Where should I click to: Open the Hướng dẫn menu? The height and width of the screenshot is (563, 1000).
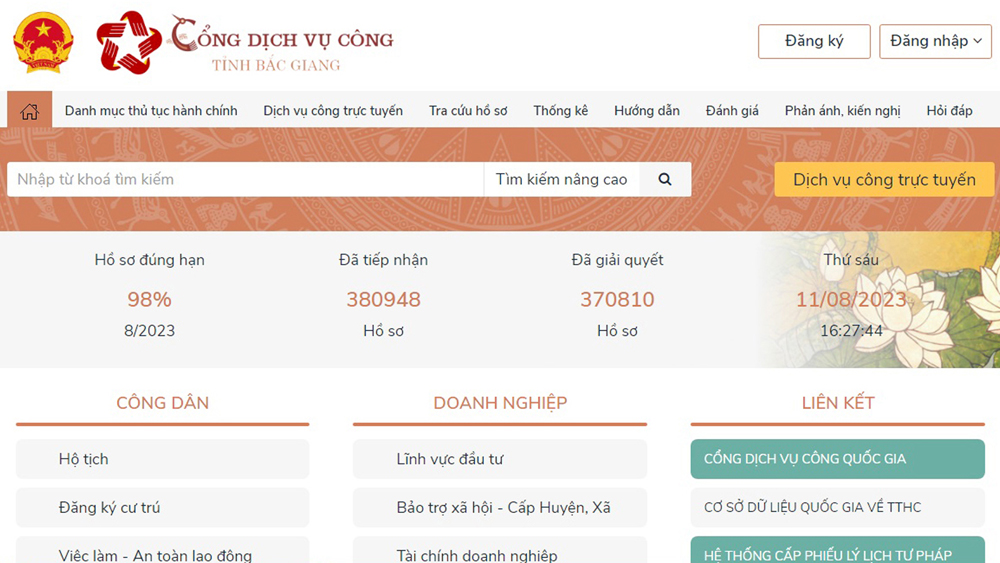point(647,110)
